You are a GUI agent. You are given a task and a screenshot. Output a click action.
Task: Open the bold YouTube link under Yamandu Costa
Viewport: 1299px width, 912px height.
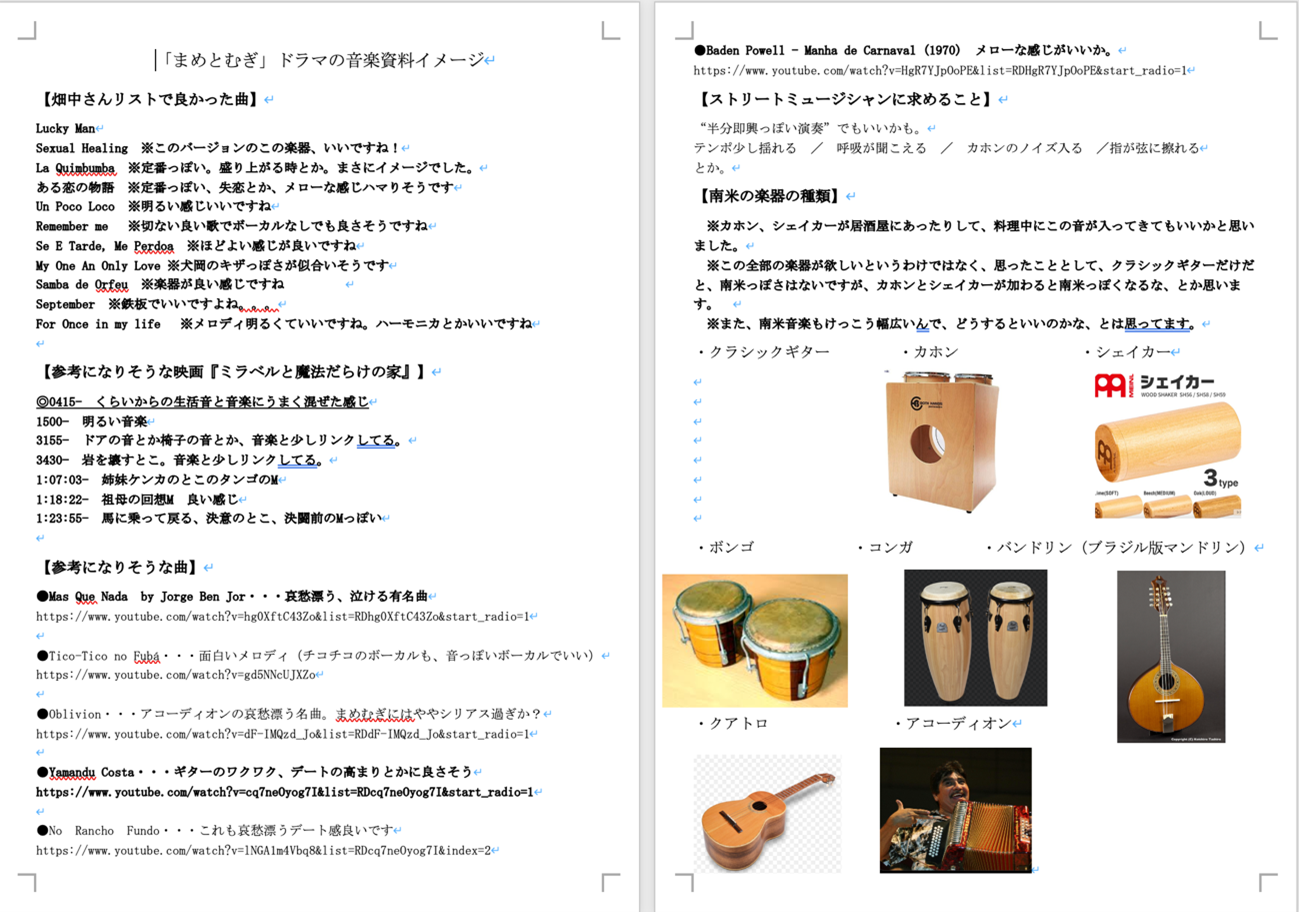(285, 792)
